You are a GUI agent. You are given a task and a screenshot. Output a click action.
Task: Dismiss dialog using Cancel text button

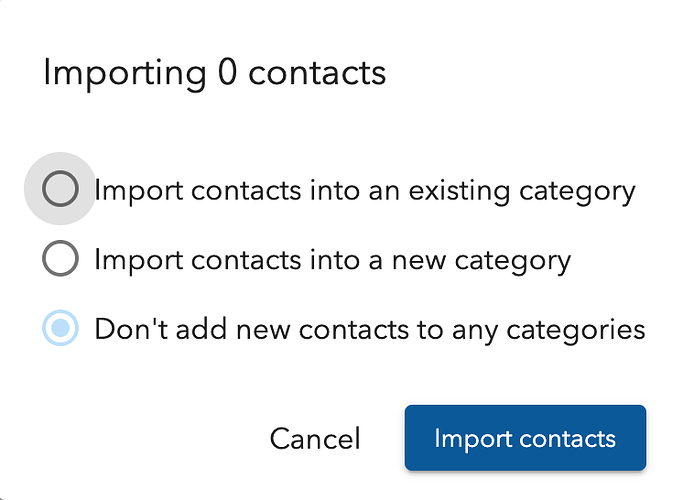click(315, 439)
